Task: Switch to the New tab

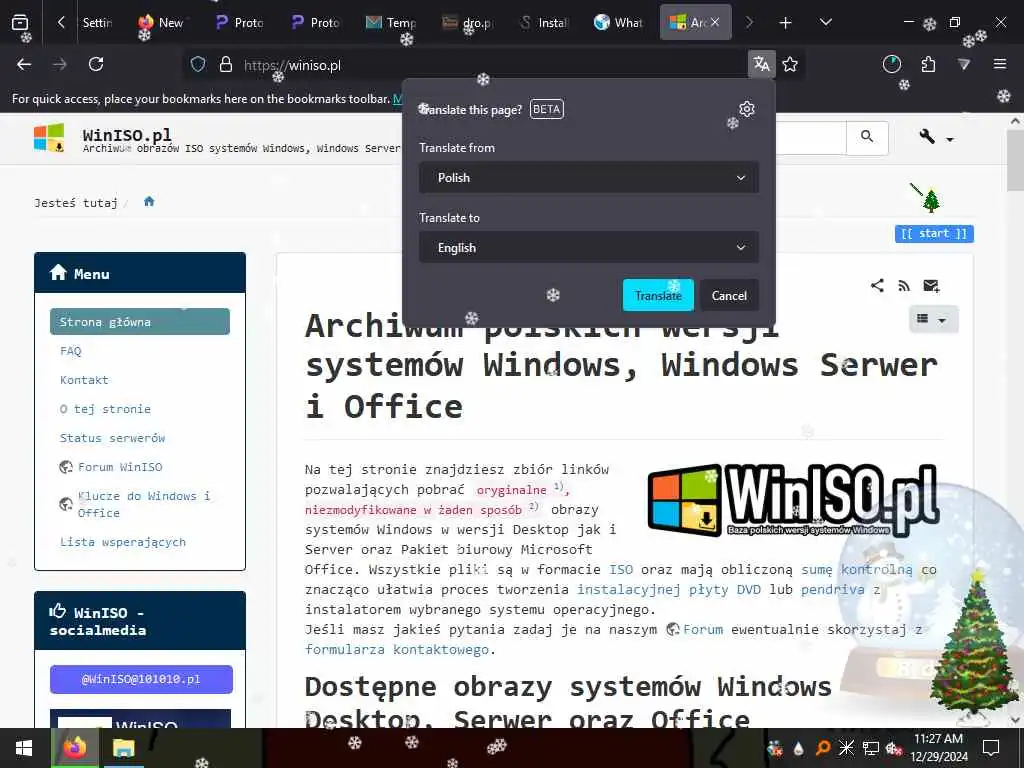Action: tap(161, 22)
